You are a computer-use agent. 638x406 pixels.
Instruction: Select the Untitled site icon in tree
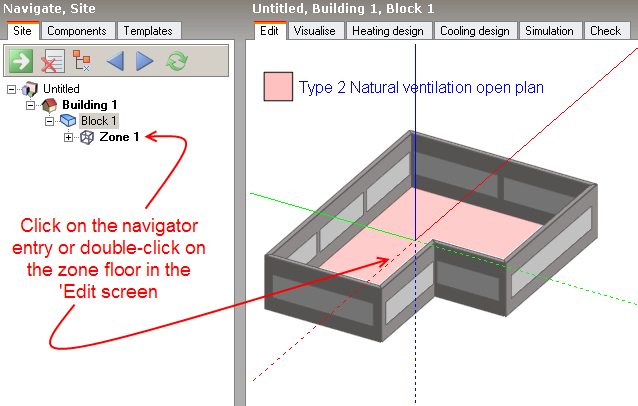(x=29, y=89)
